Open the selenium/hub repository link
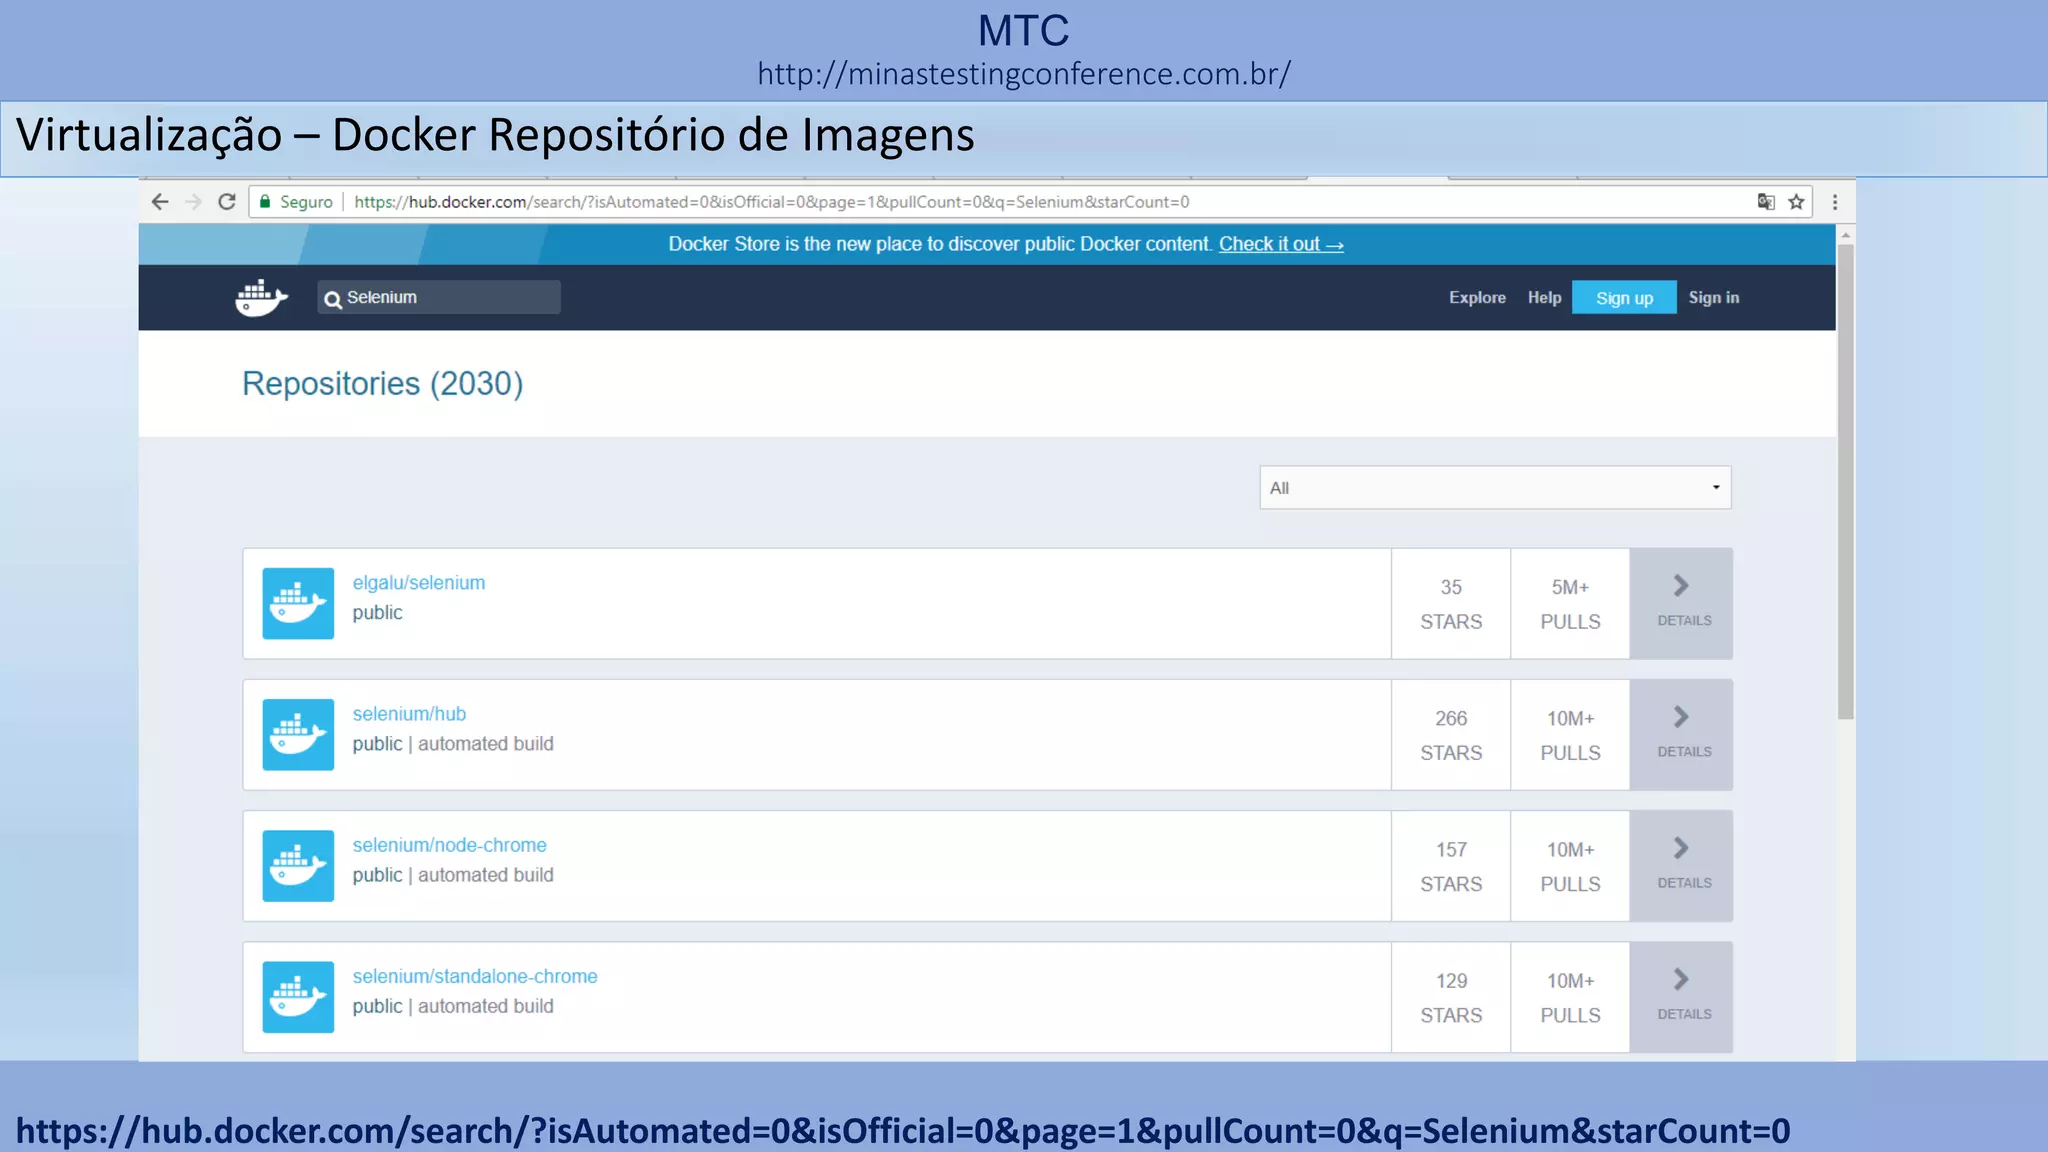This screenshot has height=1152, width=2048. [x=409, y=714]
